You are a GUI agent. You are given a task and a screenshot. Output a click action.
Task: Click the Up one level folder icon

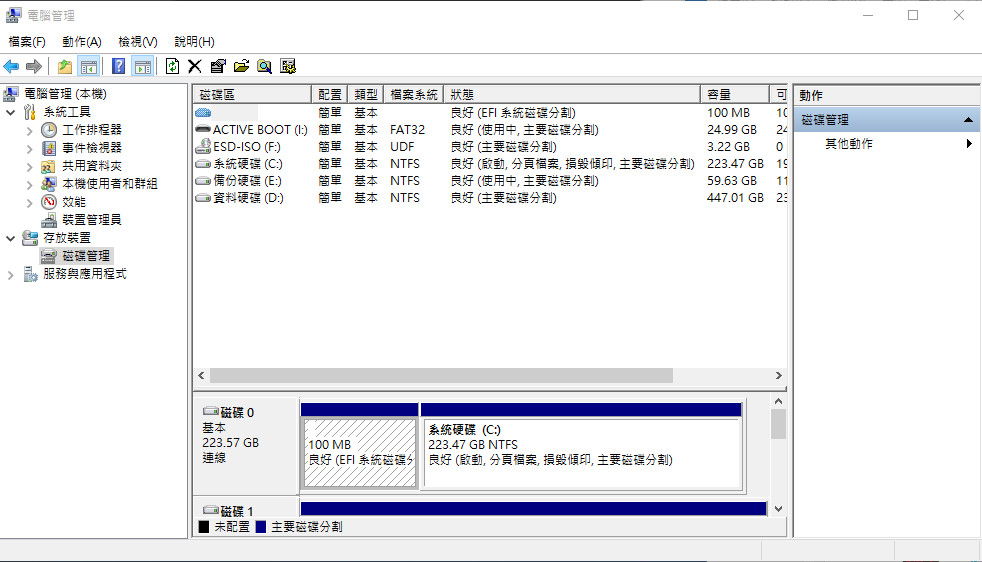(65, 66)
